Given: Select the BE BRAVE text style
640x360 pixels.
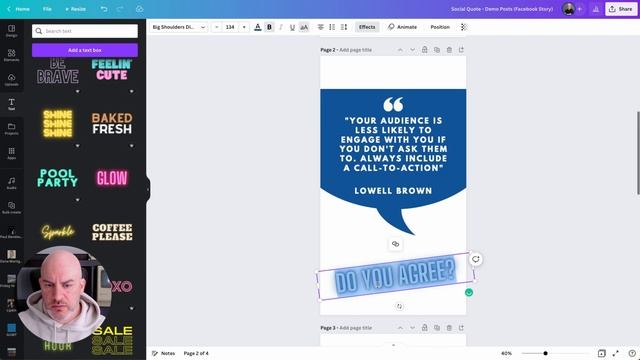Looking at the screenshot, I should point(58,72).
